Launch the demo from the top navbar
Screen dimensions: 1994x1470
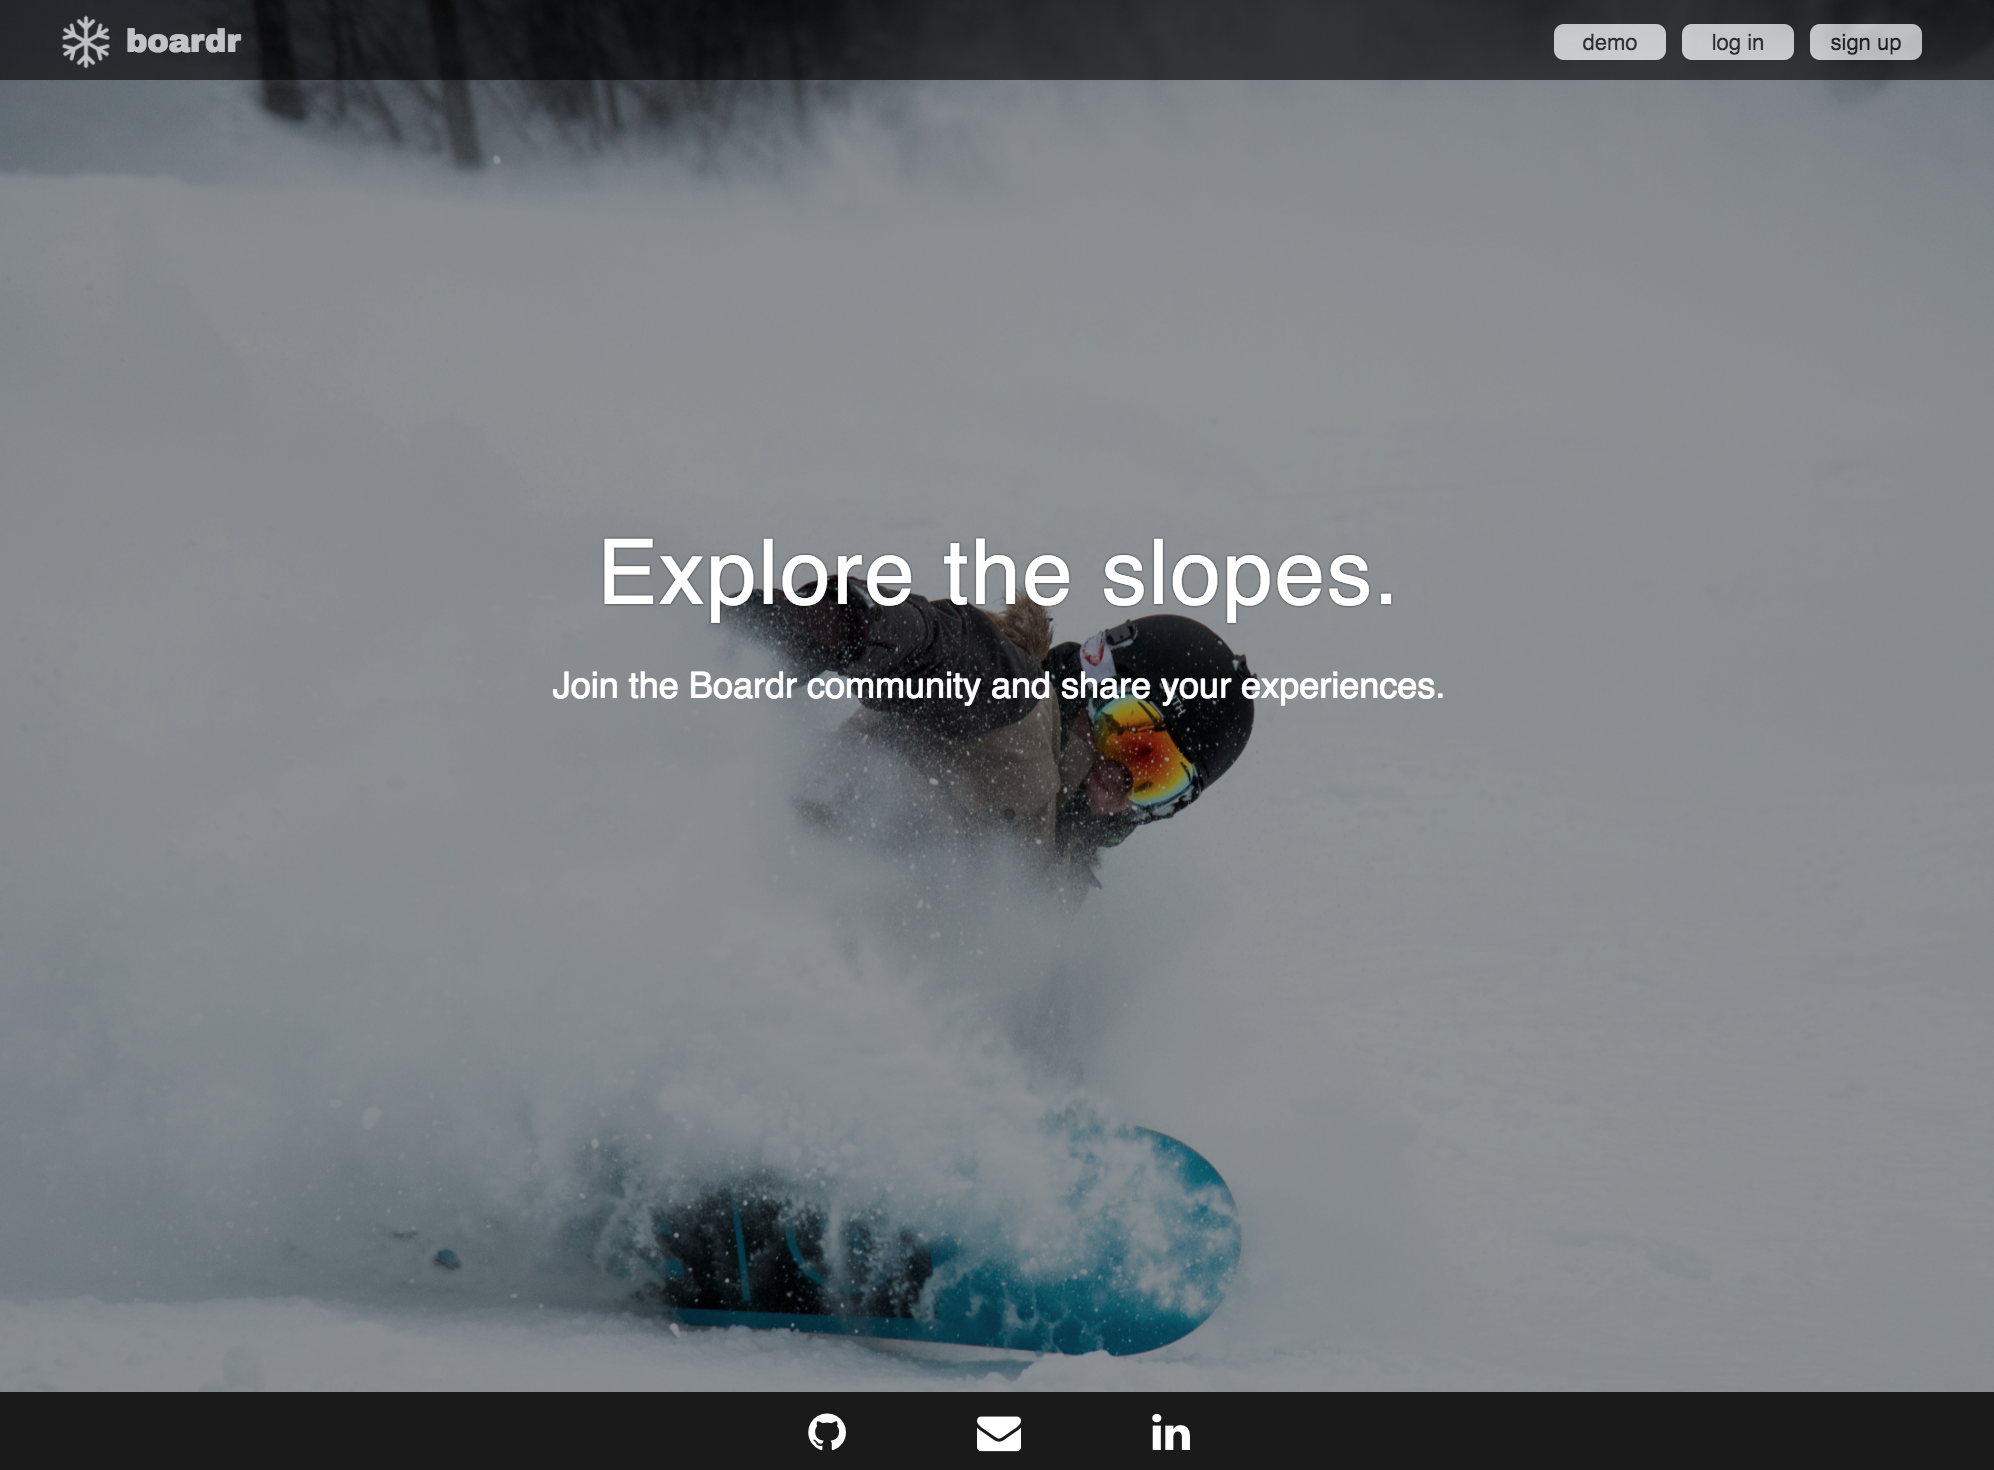[1609, 42]
